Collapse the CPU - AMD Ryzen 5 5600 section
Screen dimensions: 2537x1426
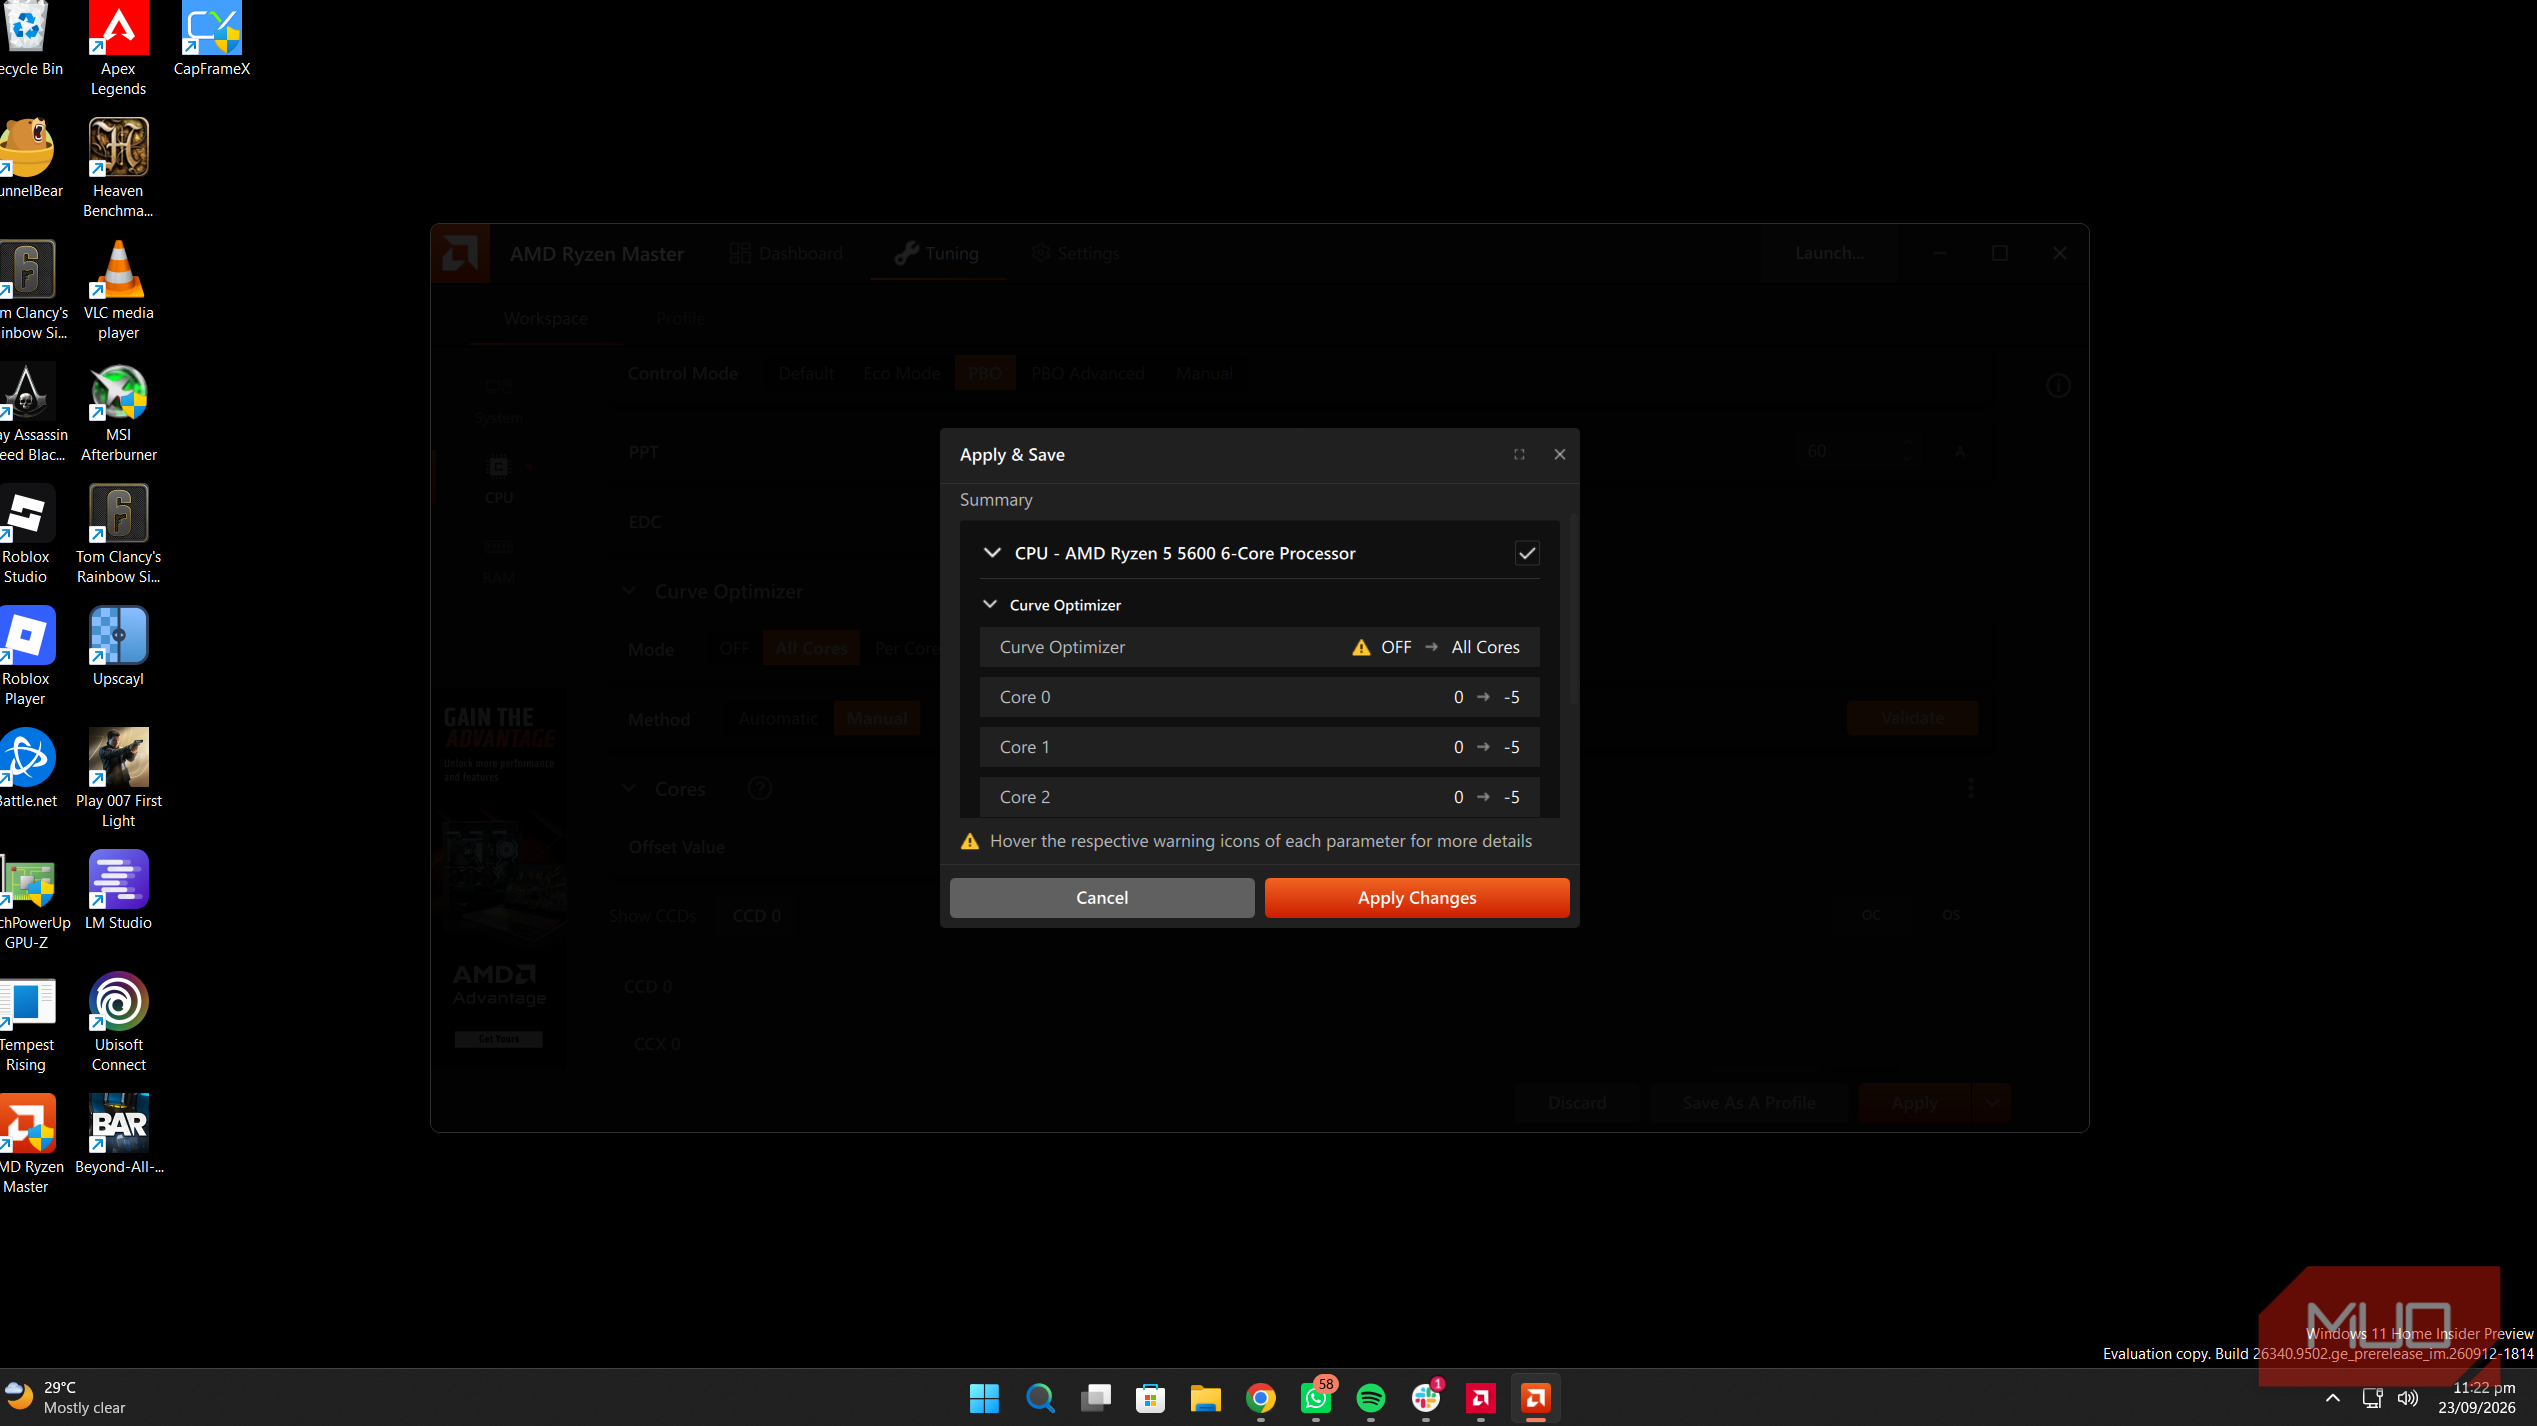click(x=992, y=553)
